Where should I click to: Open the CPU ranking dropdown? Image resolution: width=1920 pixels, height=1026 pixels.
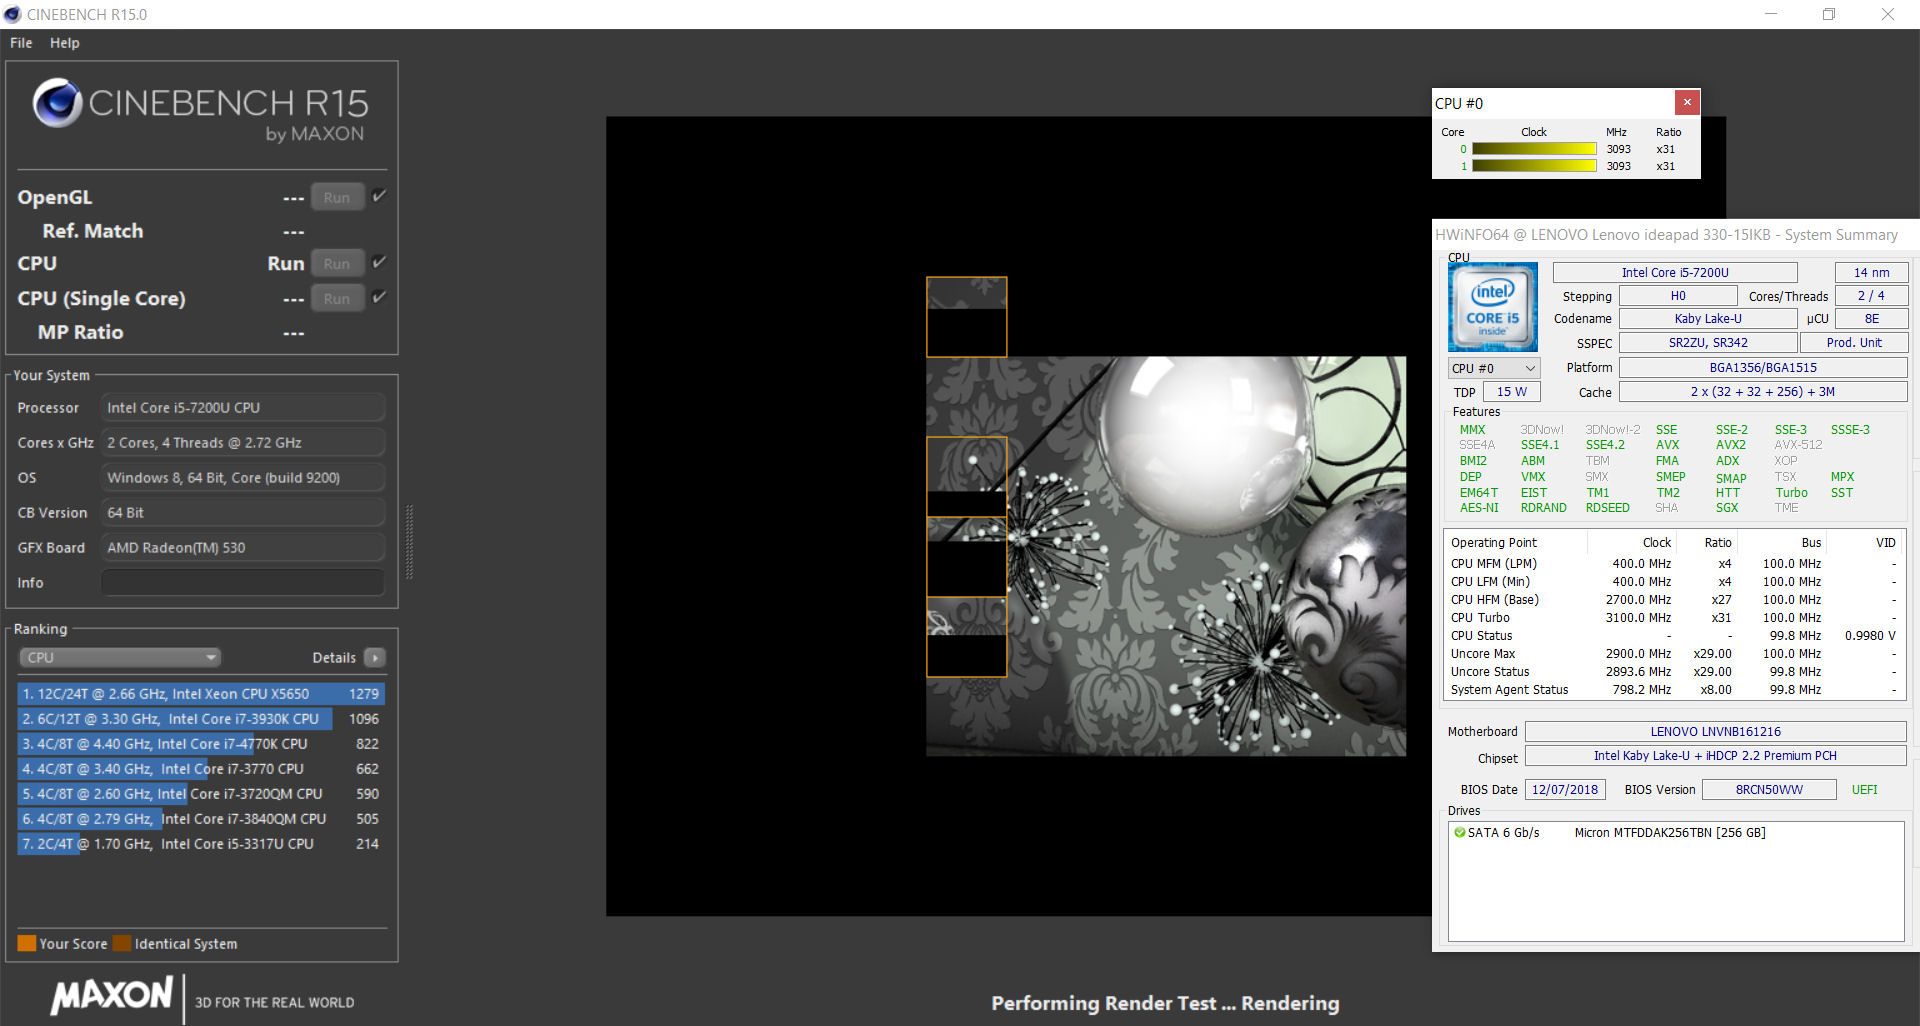(120, 657)
